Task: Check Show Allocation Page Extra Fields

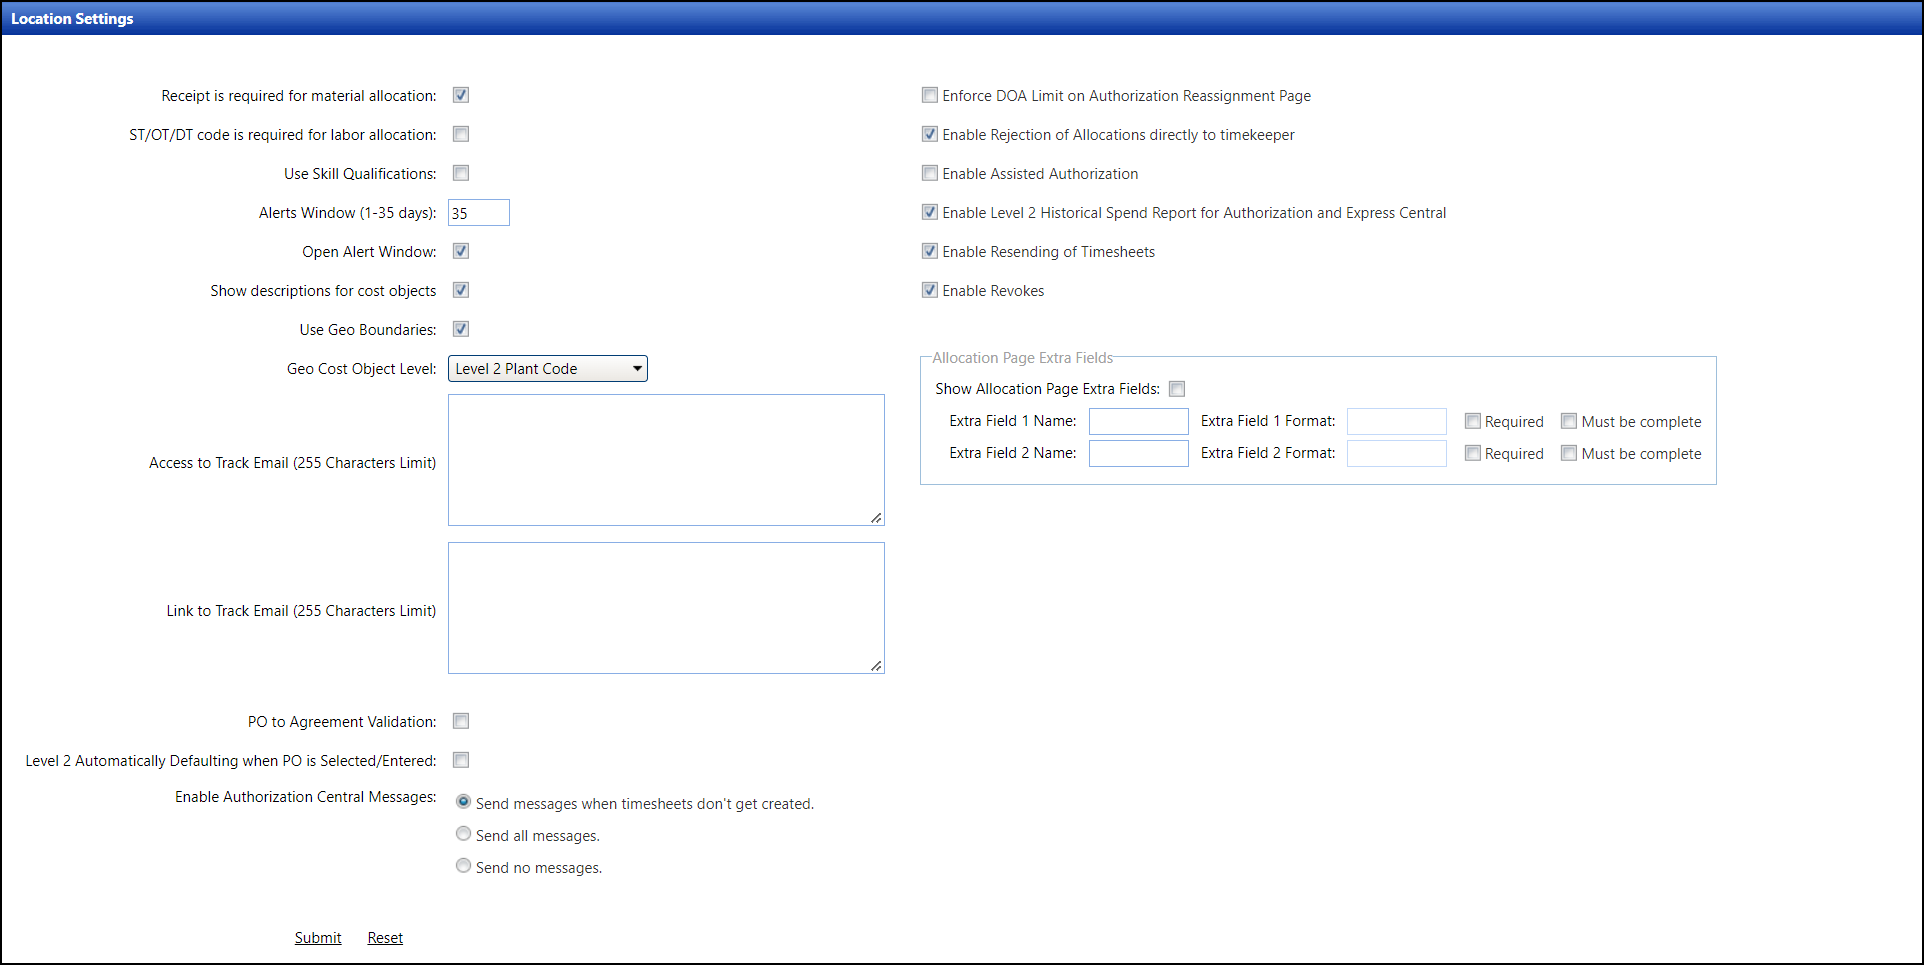Action: 1177,389
